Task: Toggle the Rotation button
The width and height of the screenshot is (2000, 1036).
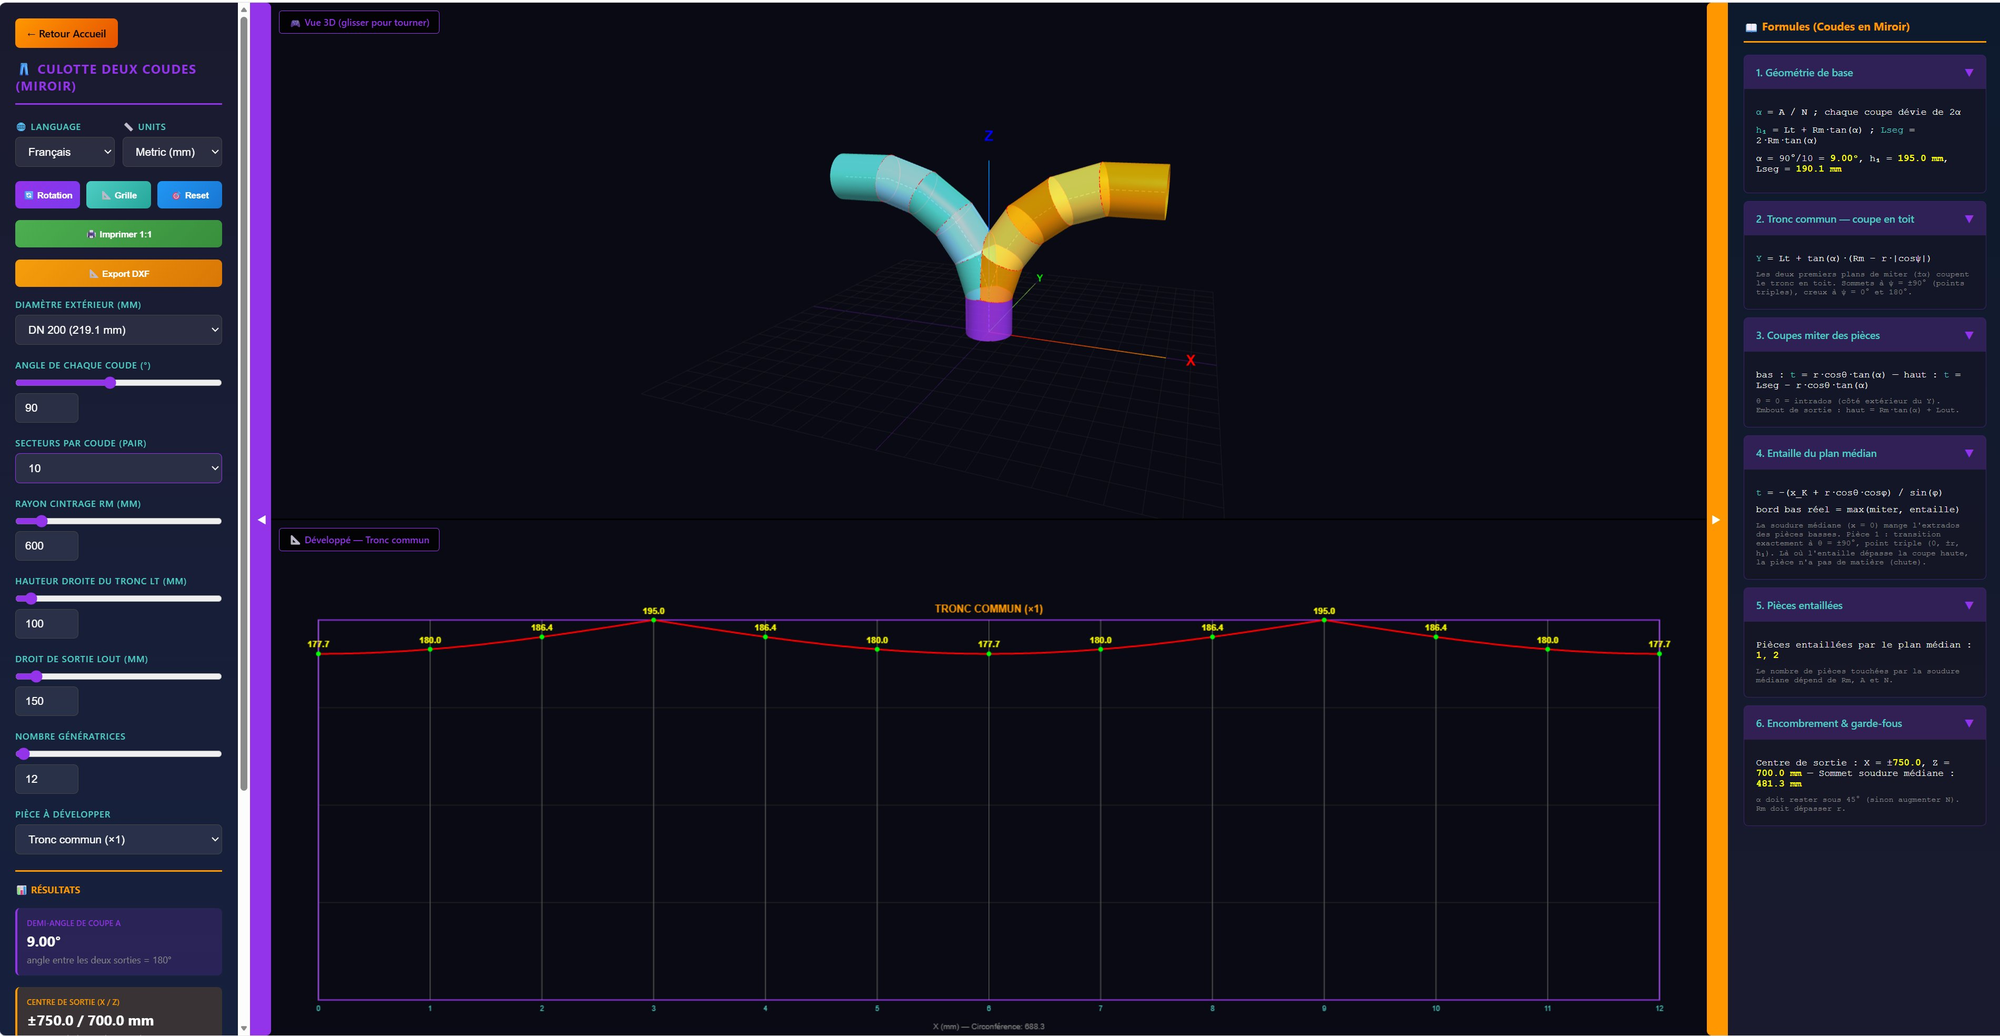Action: pos(47,195)
